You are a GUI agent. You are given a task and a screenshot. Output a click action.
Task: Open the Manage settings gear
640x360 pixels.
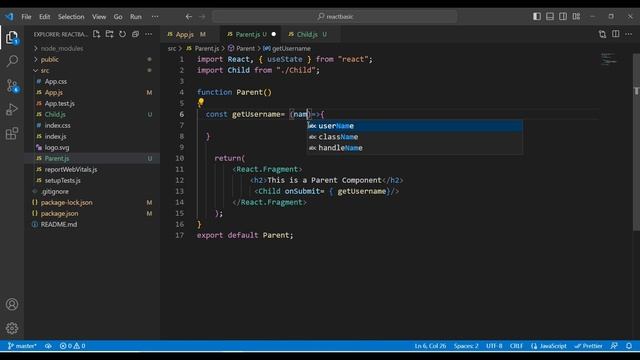point(12,328)
